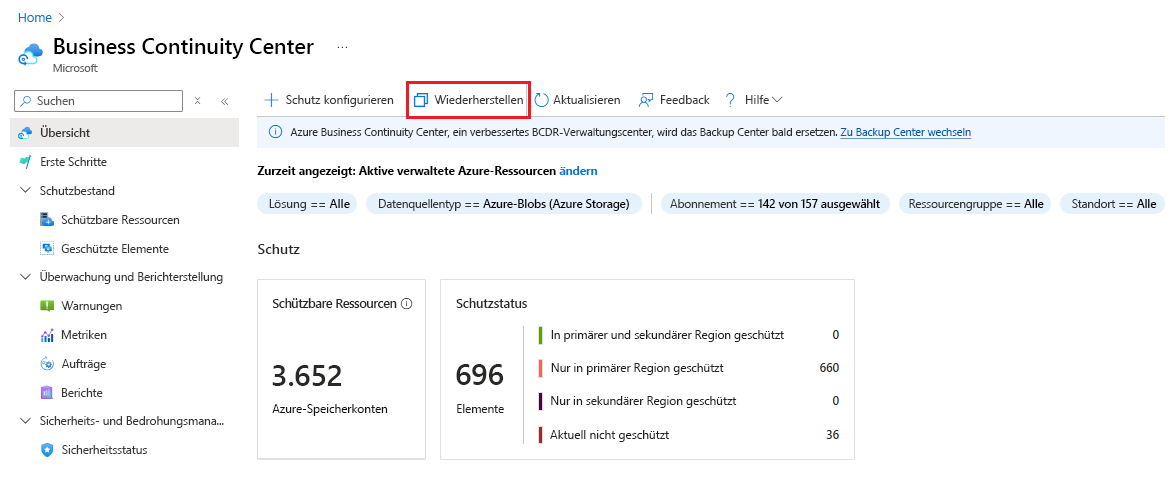Click the Aufträge jobs icon
This screenshot has width=1174, height=481.
pos(47,363)
